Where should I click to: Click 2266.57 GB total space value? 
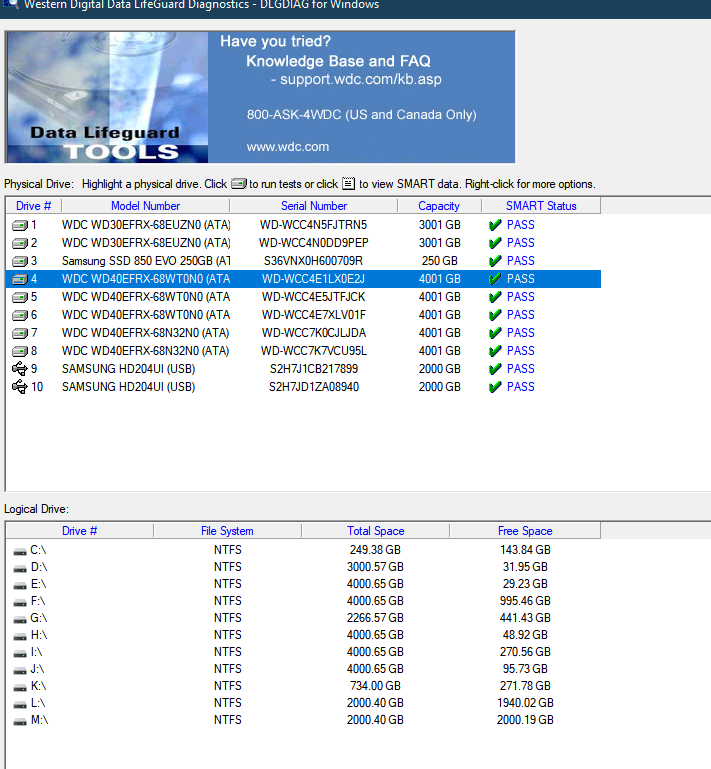click(x=375, y=618)
